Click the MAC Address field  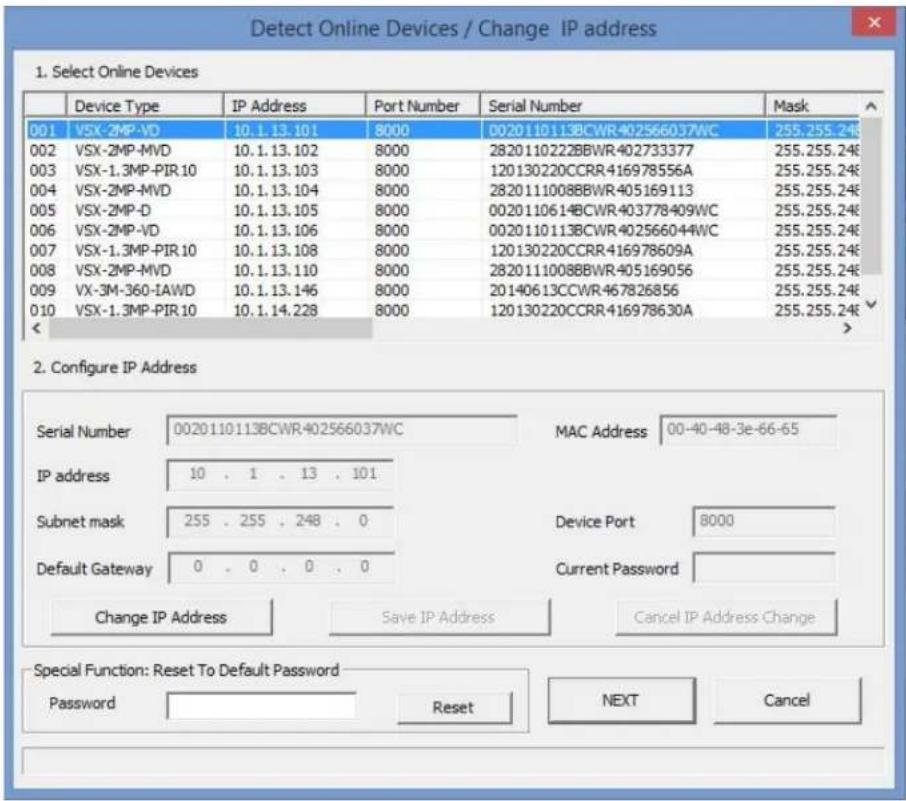(x=748, y=431)
